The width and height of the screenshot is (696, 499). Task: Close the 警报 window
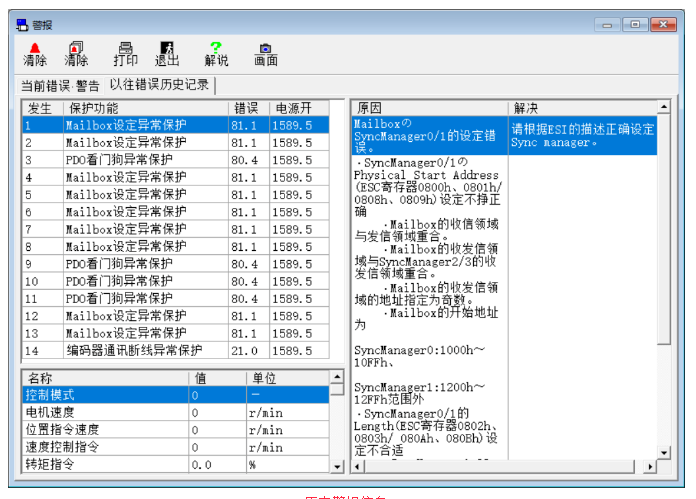point(663,24)
